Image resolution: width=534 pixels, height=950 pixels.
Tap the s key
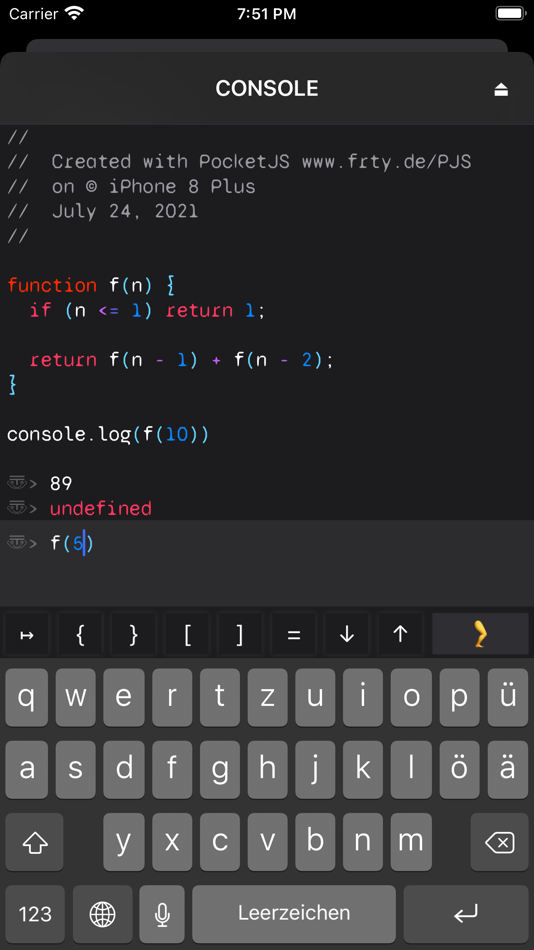[x=75, y=769]
